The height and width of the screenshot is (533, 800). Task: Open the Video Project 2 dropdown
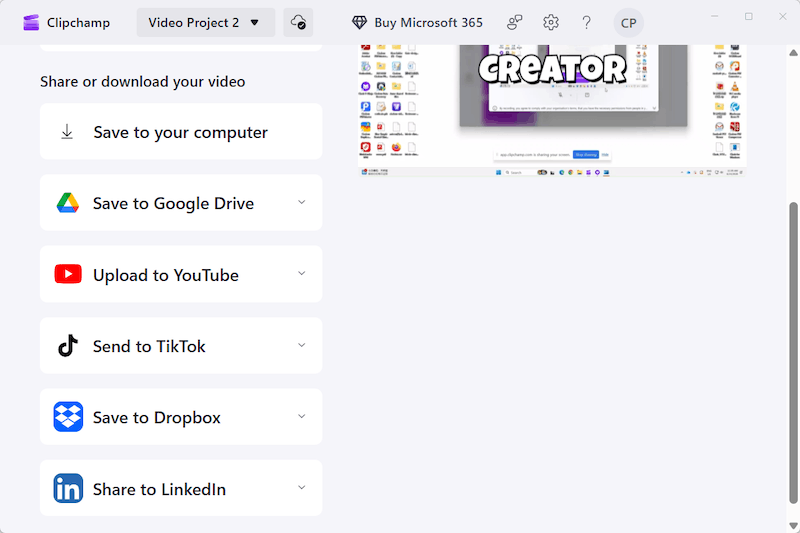coord(206,22)
